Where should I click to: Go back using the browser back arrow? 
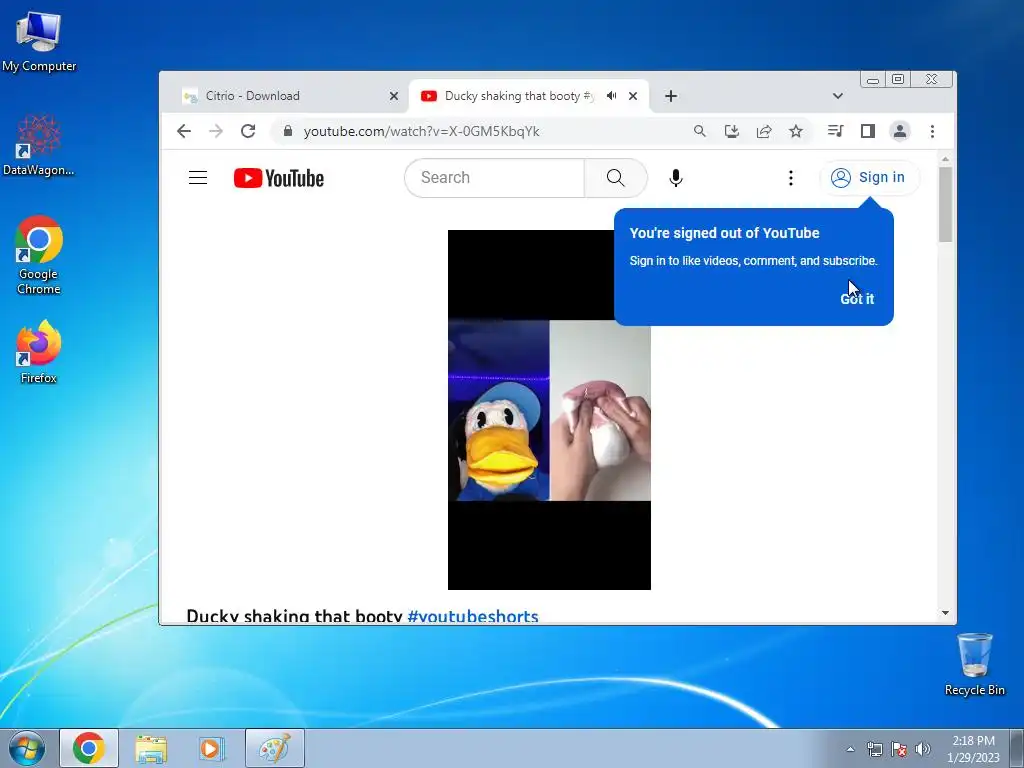point(184,131)
